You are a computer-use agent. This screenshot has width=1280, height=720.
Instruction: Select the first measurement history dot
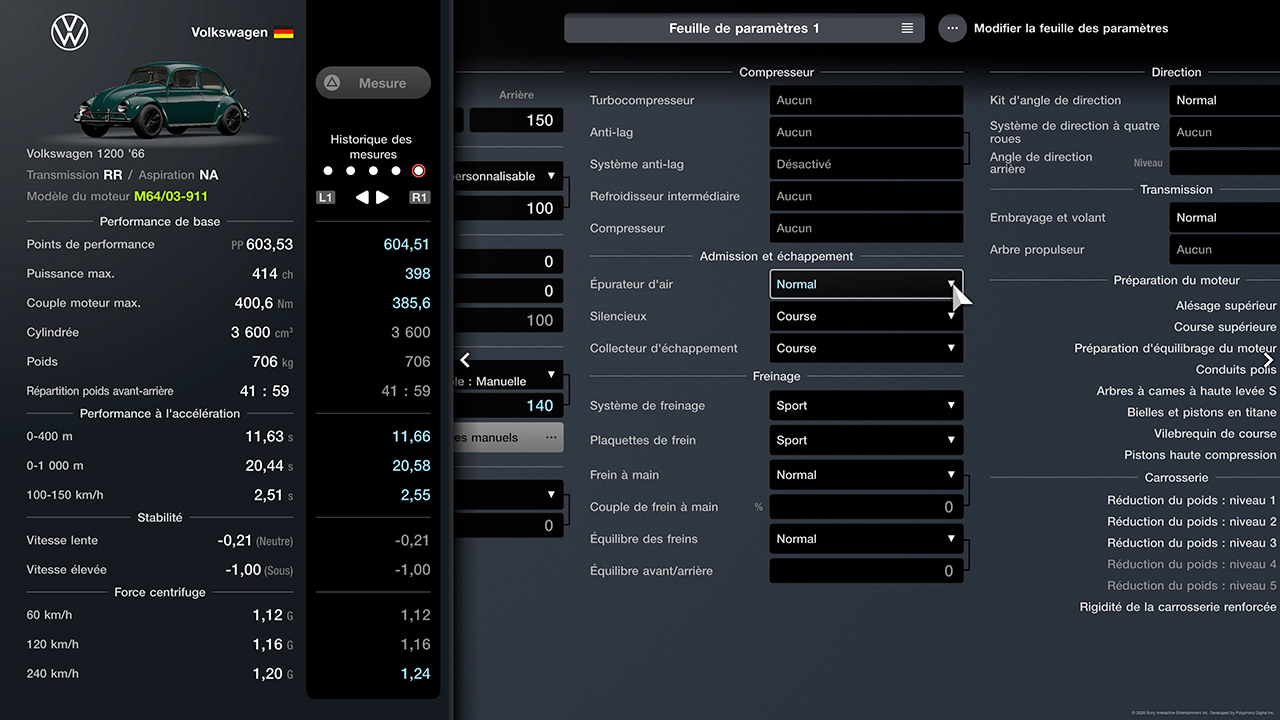(x=327, y=170)
